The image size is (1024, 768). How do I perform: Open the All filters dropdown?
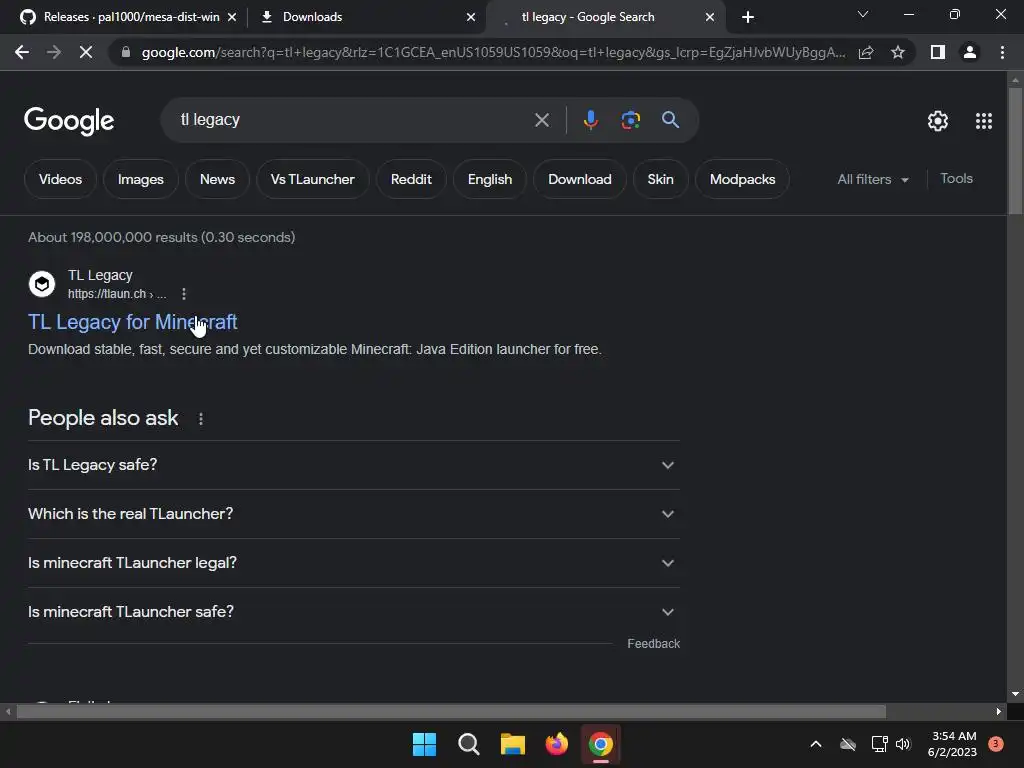tap(872, 179)
